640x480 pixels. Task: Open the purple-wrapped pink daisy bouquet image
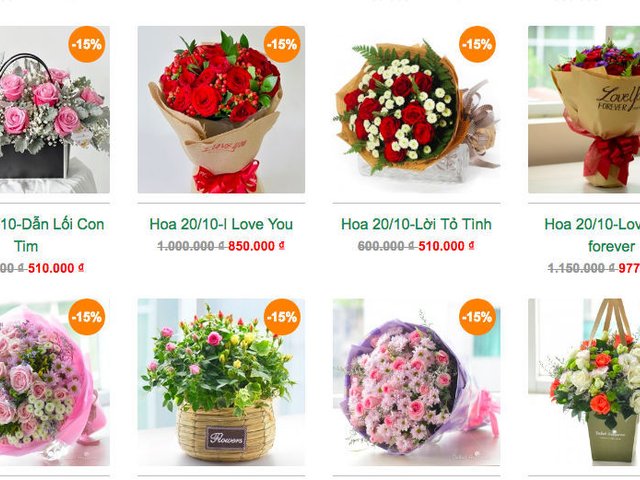(416, 382)
